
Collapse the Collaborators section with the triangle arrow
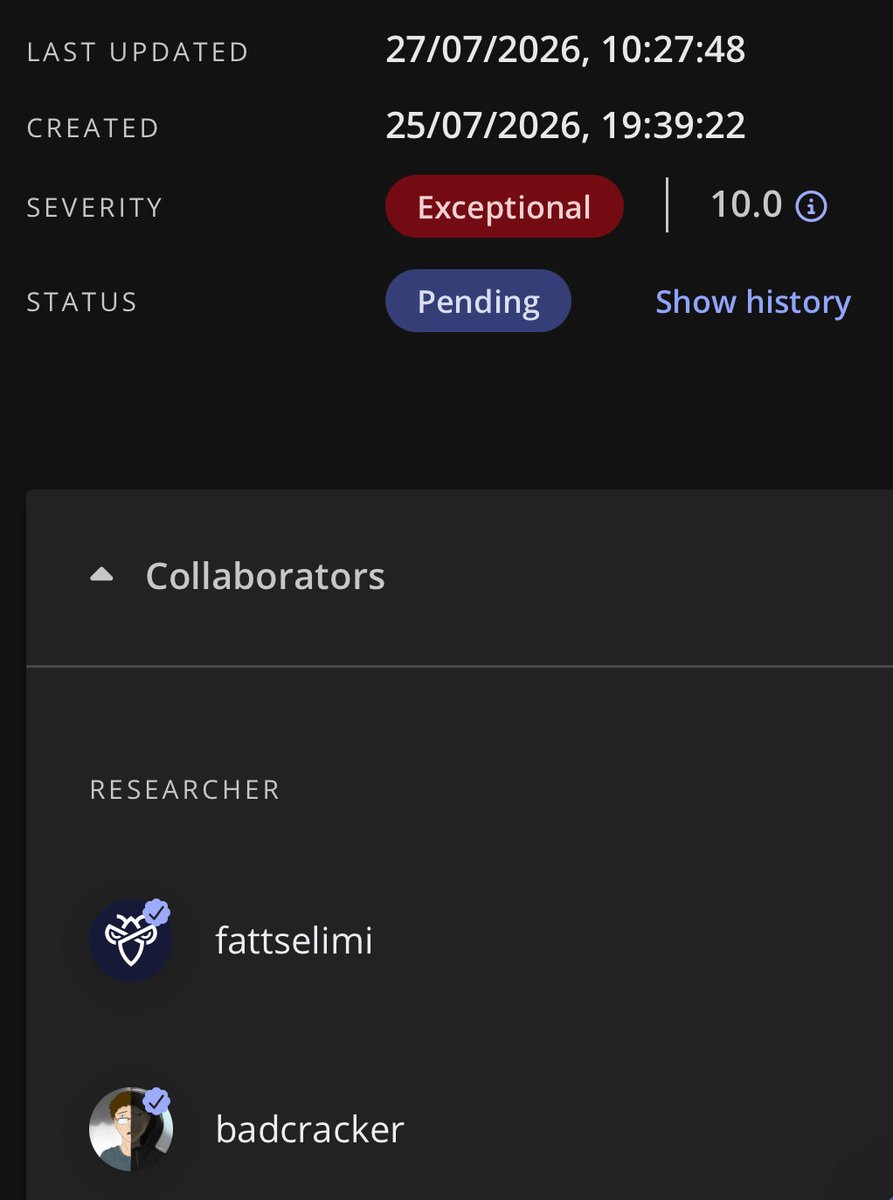tap(101, 575)
